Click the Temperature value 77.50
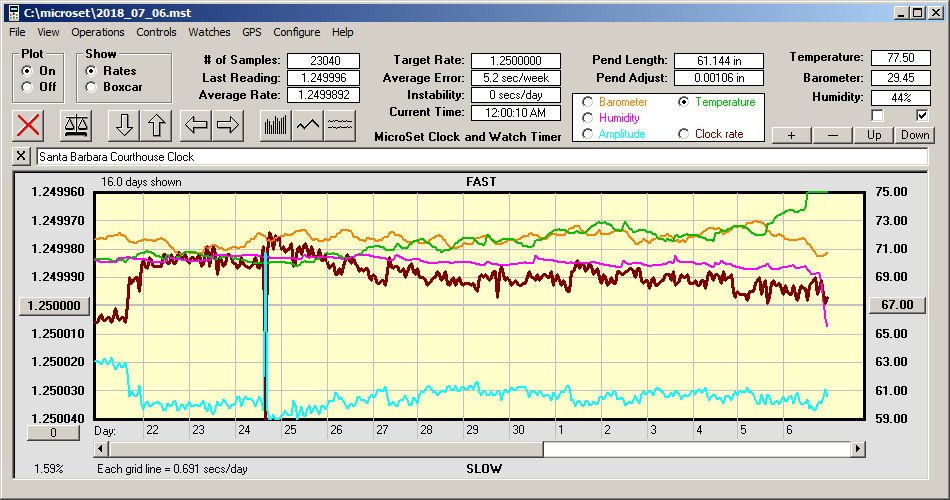Image resolution: width=950 pixels, height=500 pixels. [x=900, y=58]
